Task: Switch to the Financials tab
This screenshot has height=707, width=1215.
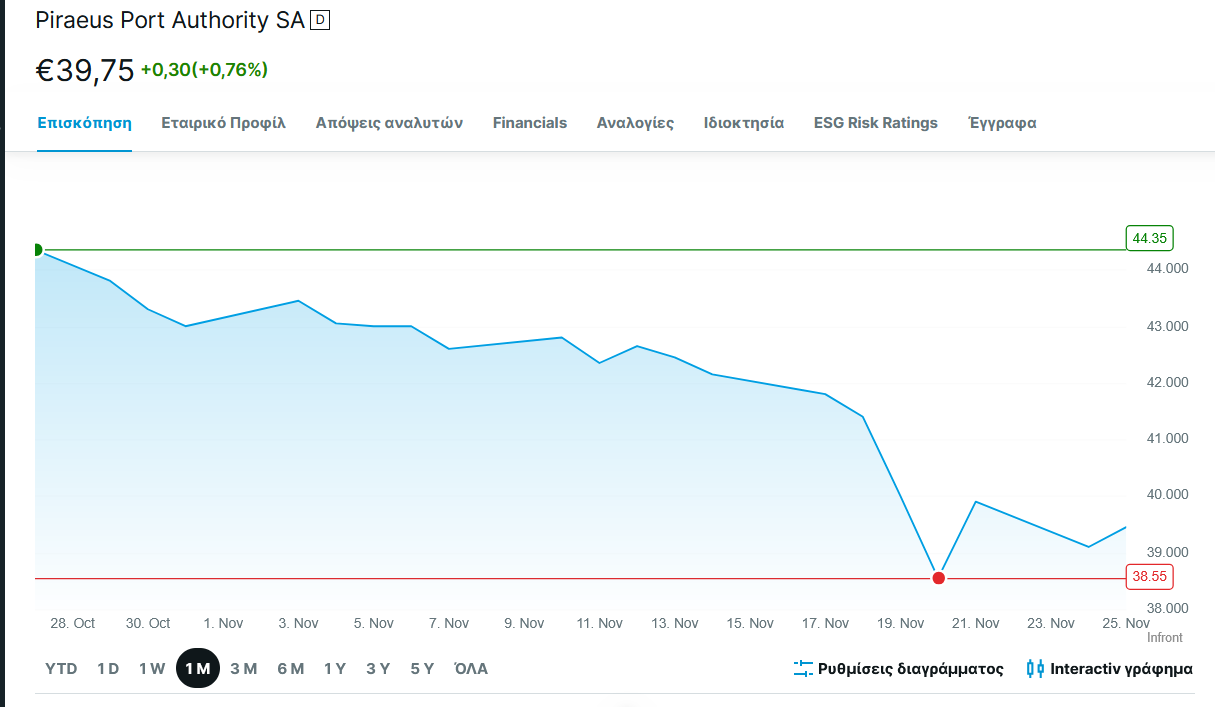Action: coord(530,123)
